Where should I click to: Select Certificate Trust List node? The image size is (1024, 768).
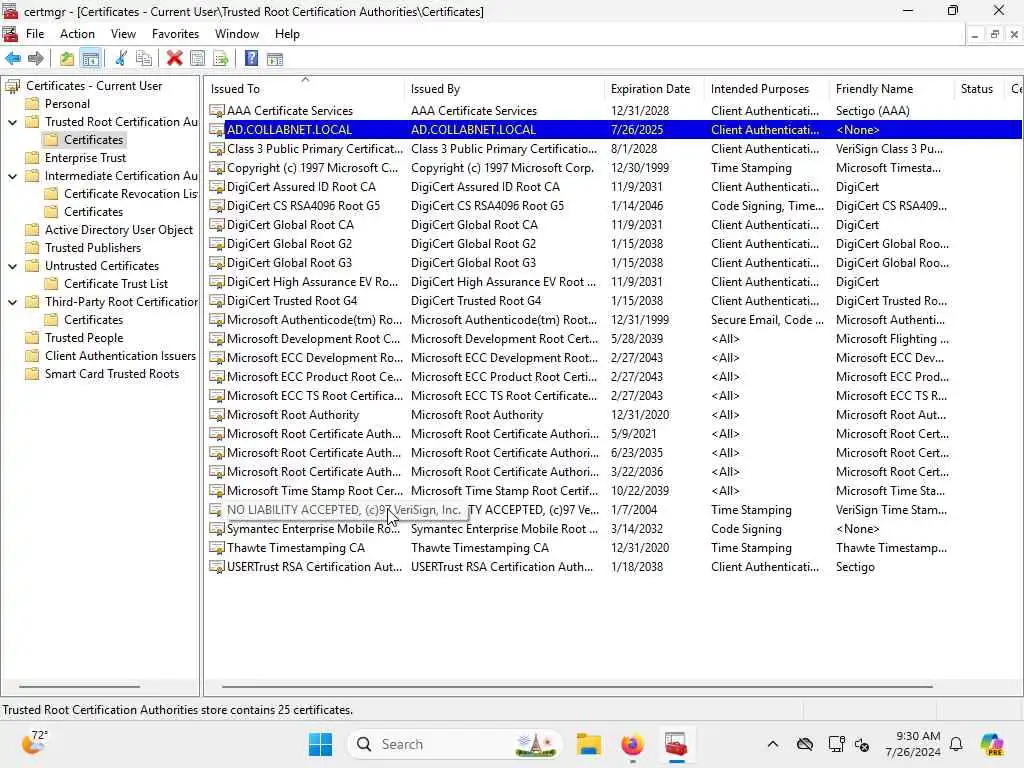coord(116,284)
